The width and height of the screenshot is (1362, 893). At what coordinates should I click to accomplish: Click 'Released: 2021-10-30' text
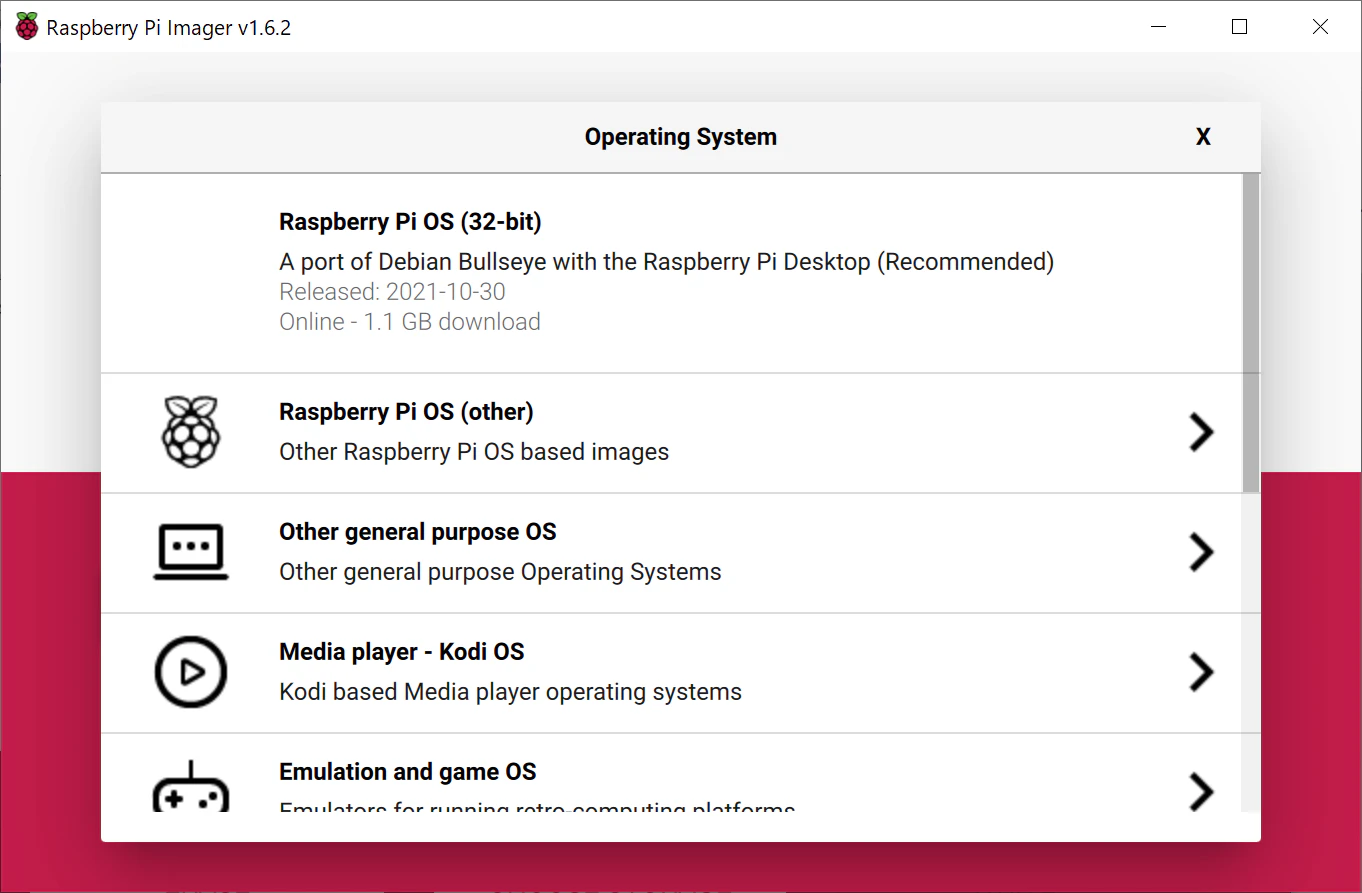[392, 292]
